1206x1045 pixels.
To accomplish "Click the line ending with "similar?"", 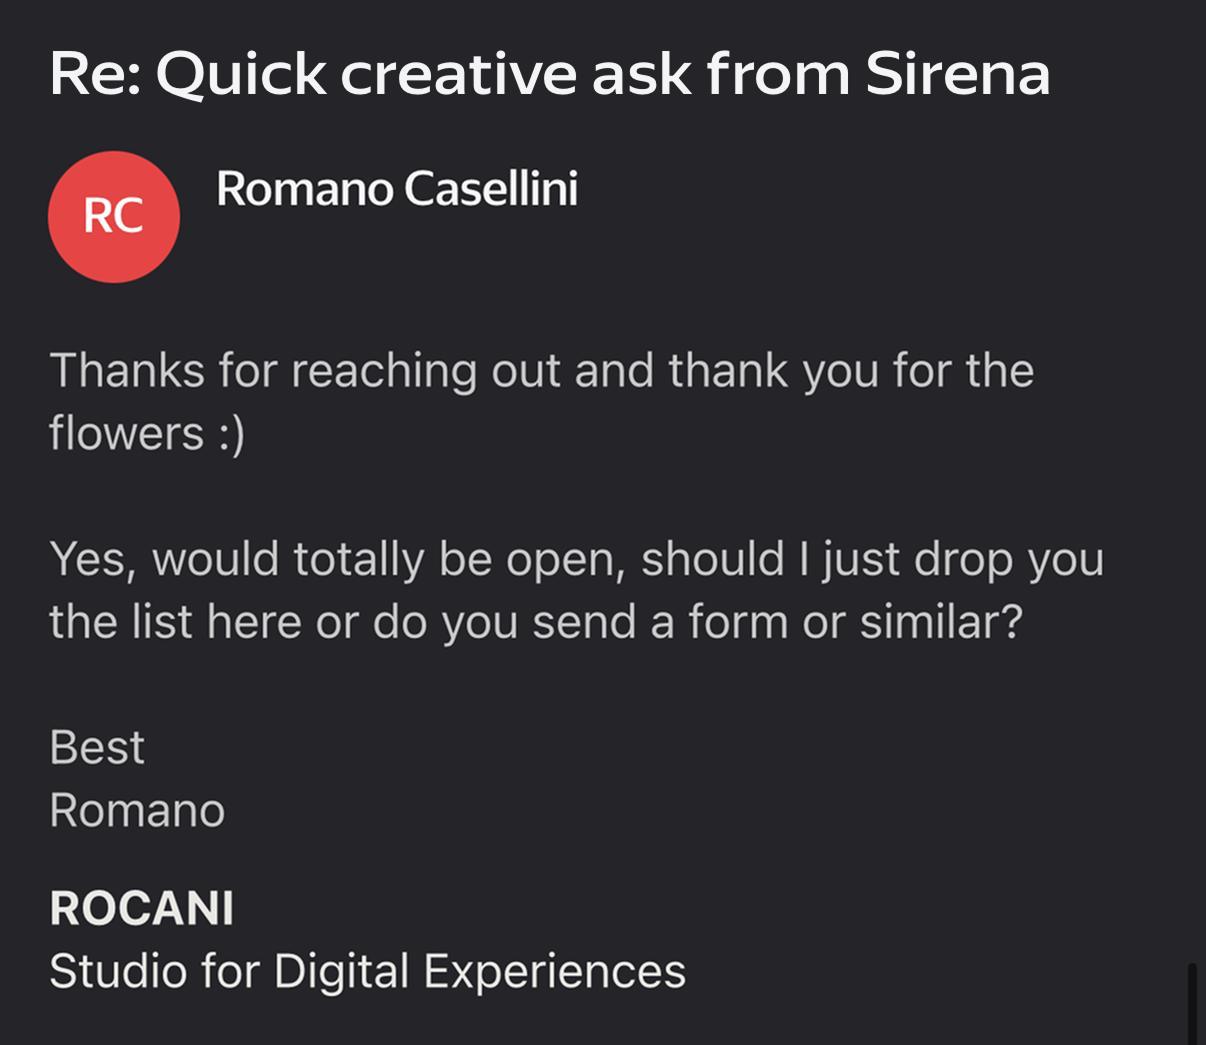I will pos(536,621).
